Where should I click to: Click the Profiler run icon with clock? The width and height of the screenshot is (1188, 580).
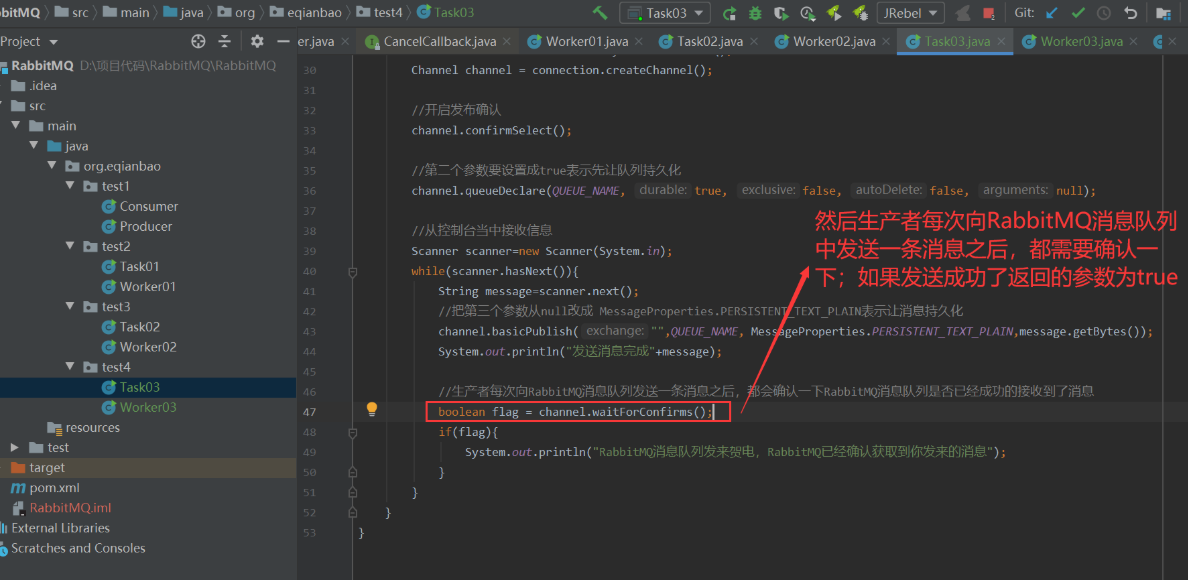pos(808,13)
